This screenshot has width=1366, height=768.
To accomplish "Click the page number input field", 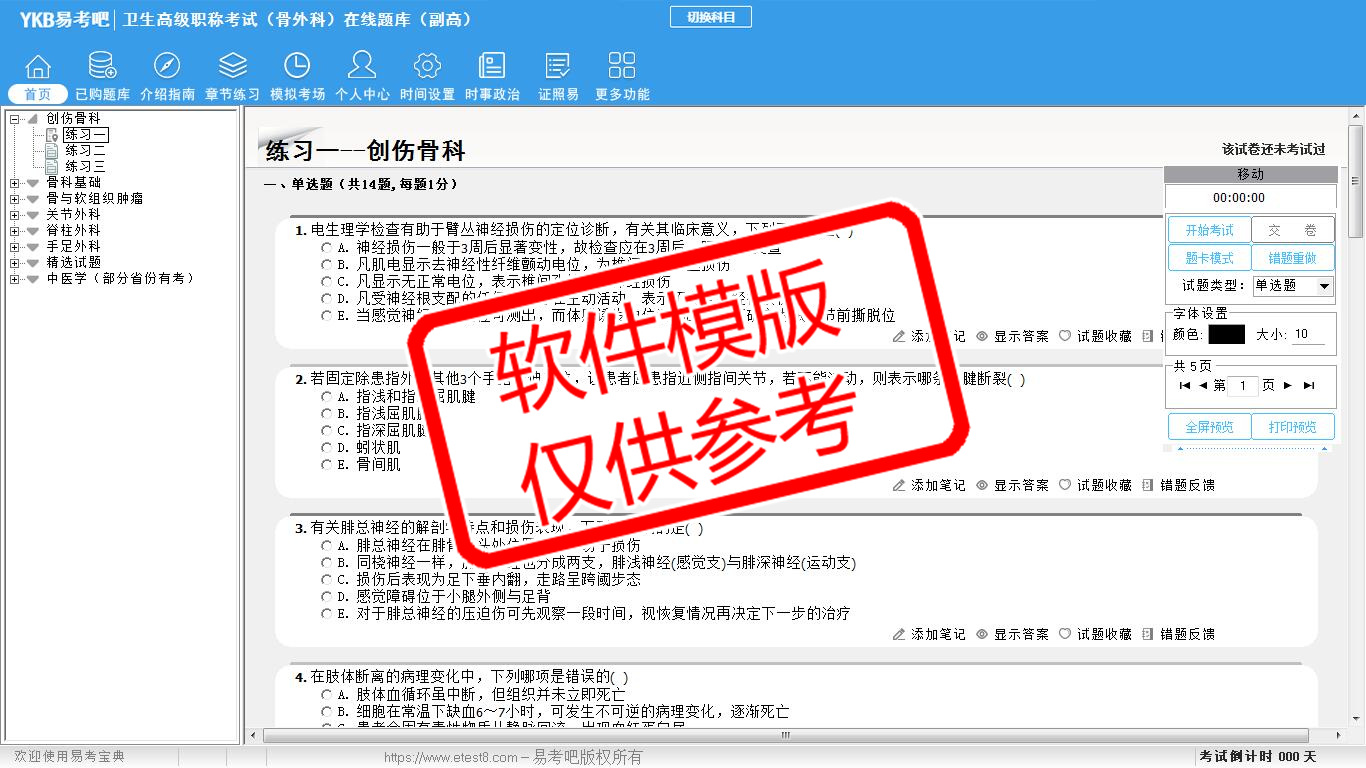I will pos(1243,386).
